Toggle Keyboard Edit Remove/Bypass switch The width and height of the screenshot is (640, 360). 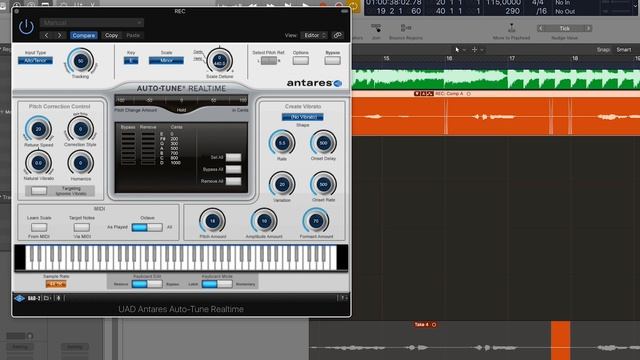(147, 284)
